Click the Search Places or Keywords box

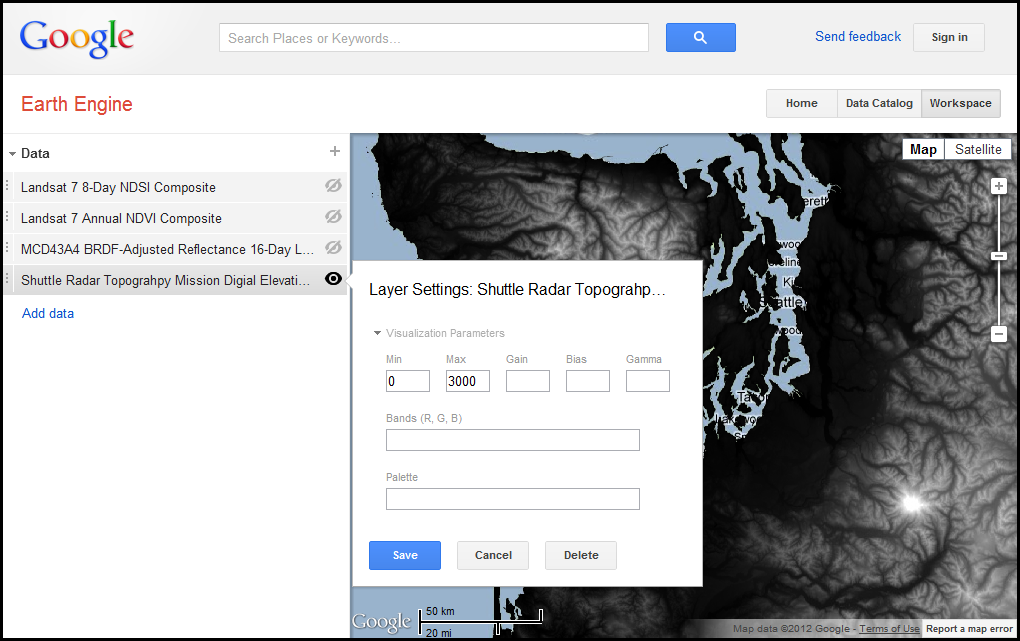tap(434, 38)
